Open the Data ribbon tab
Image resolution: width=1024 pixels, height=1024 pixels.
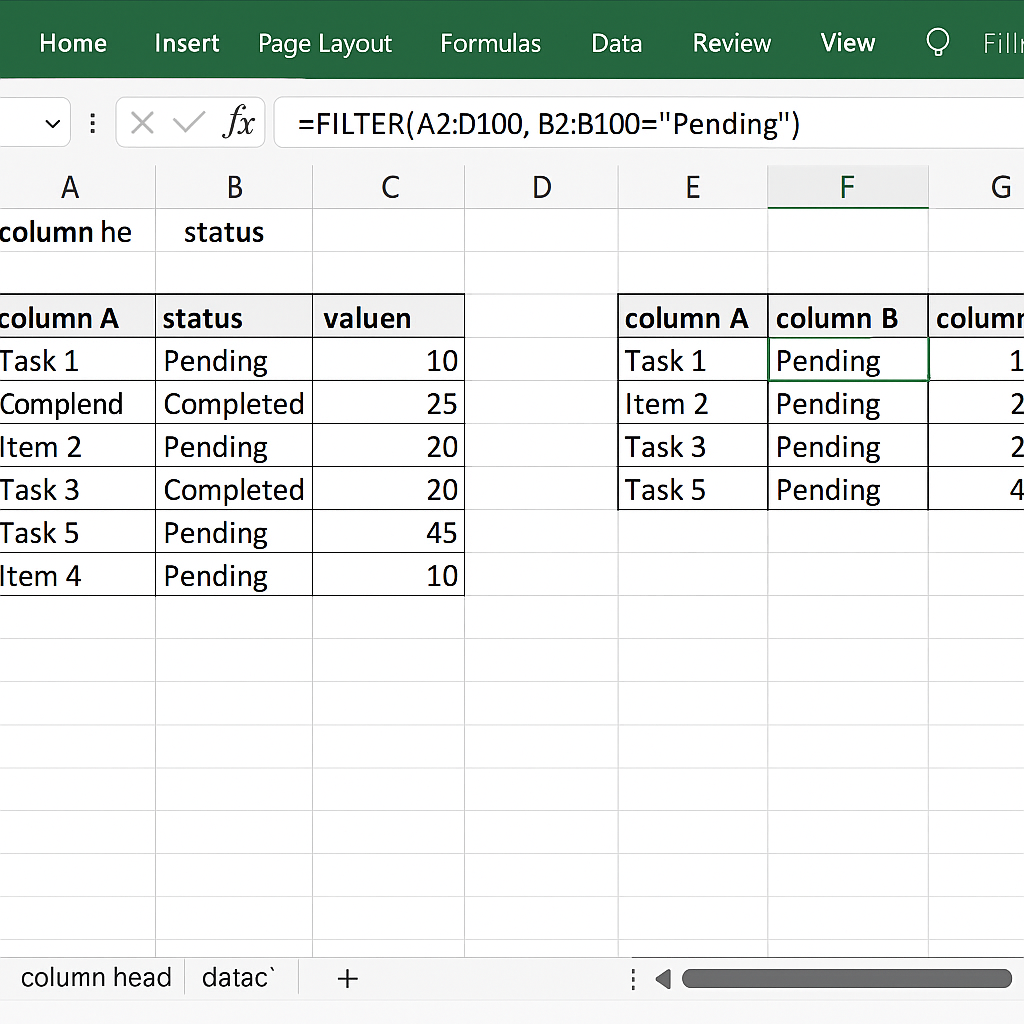[x=616, y=43]
